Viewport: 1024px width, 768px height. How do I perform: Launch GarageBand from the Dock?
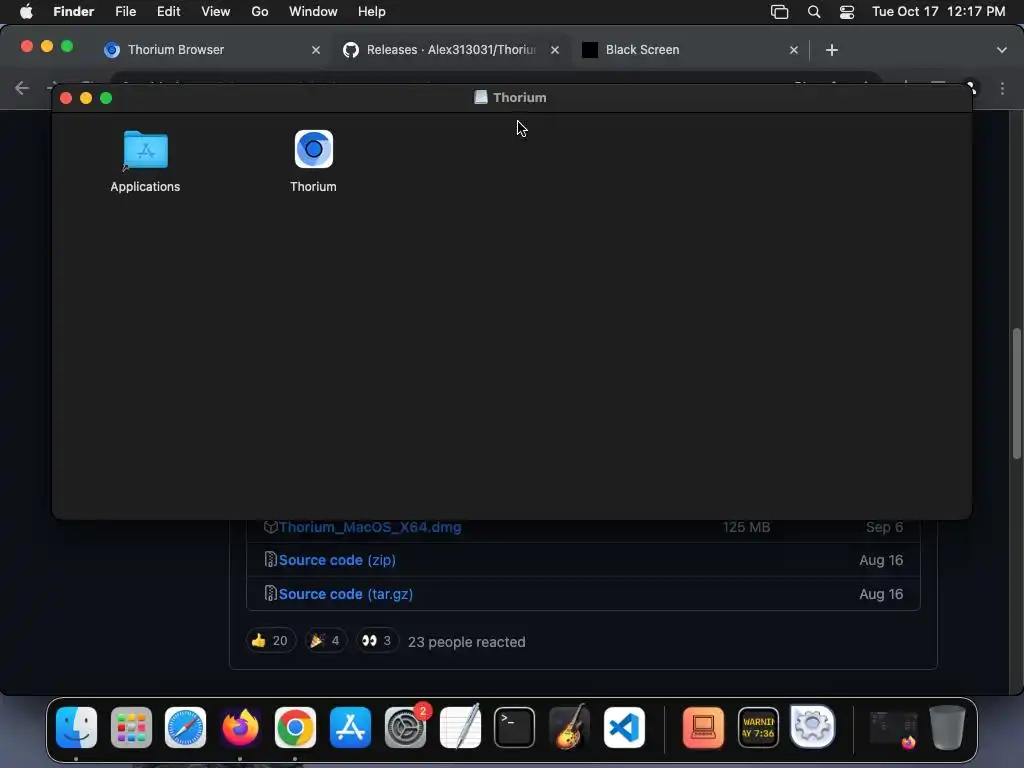pos(569,728)
